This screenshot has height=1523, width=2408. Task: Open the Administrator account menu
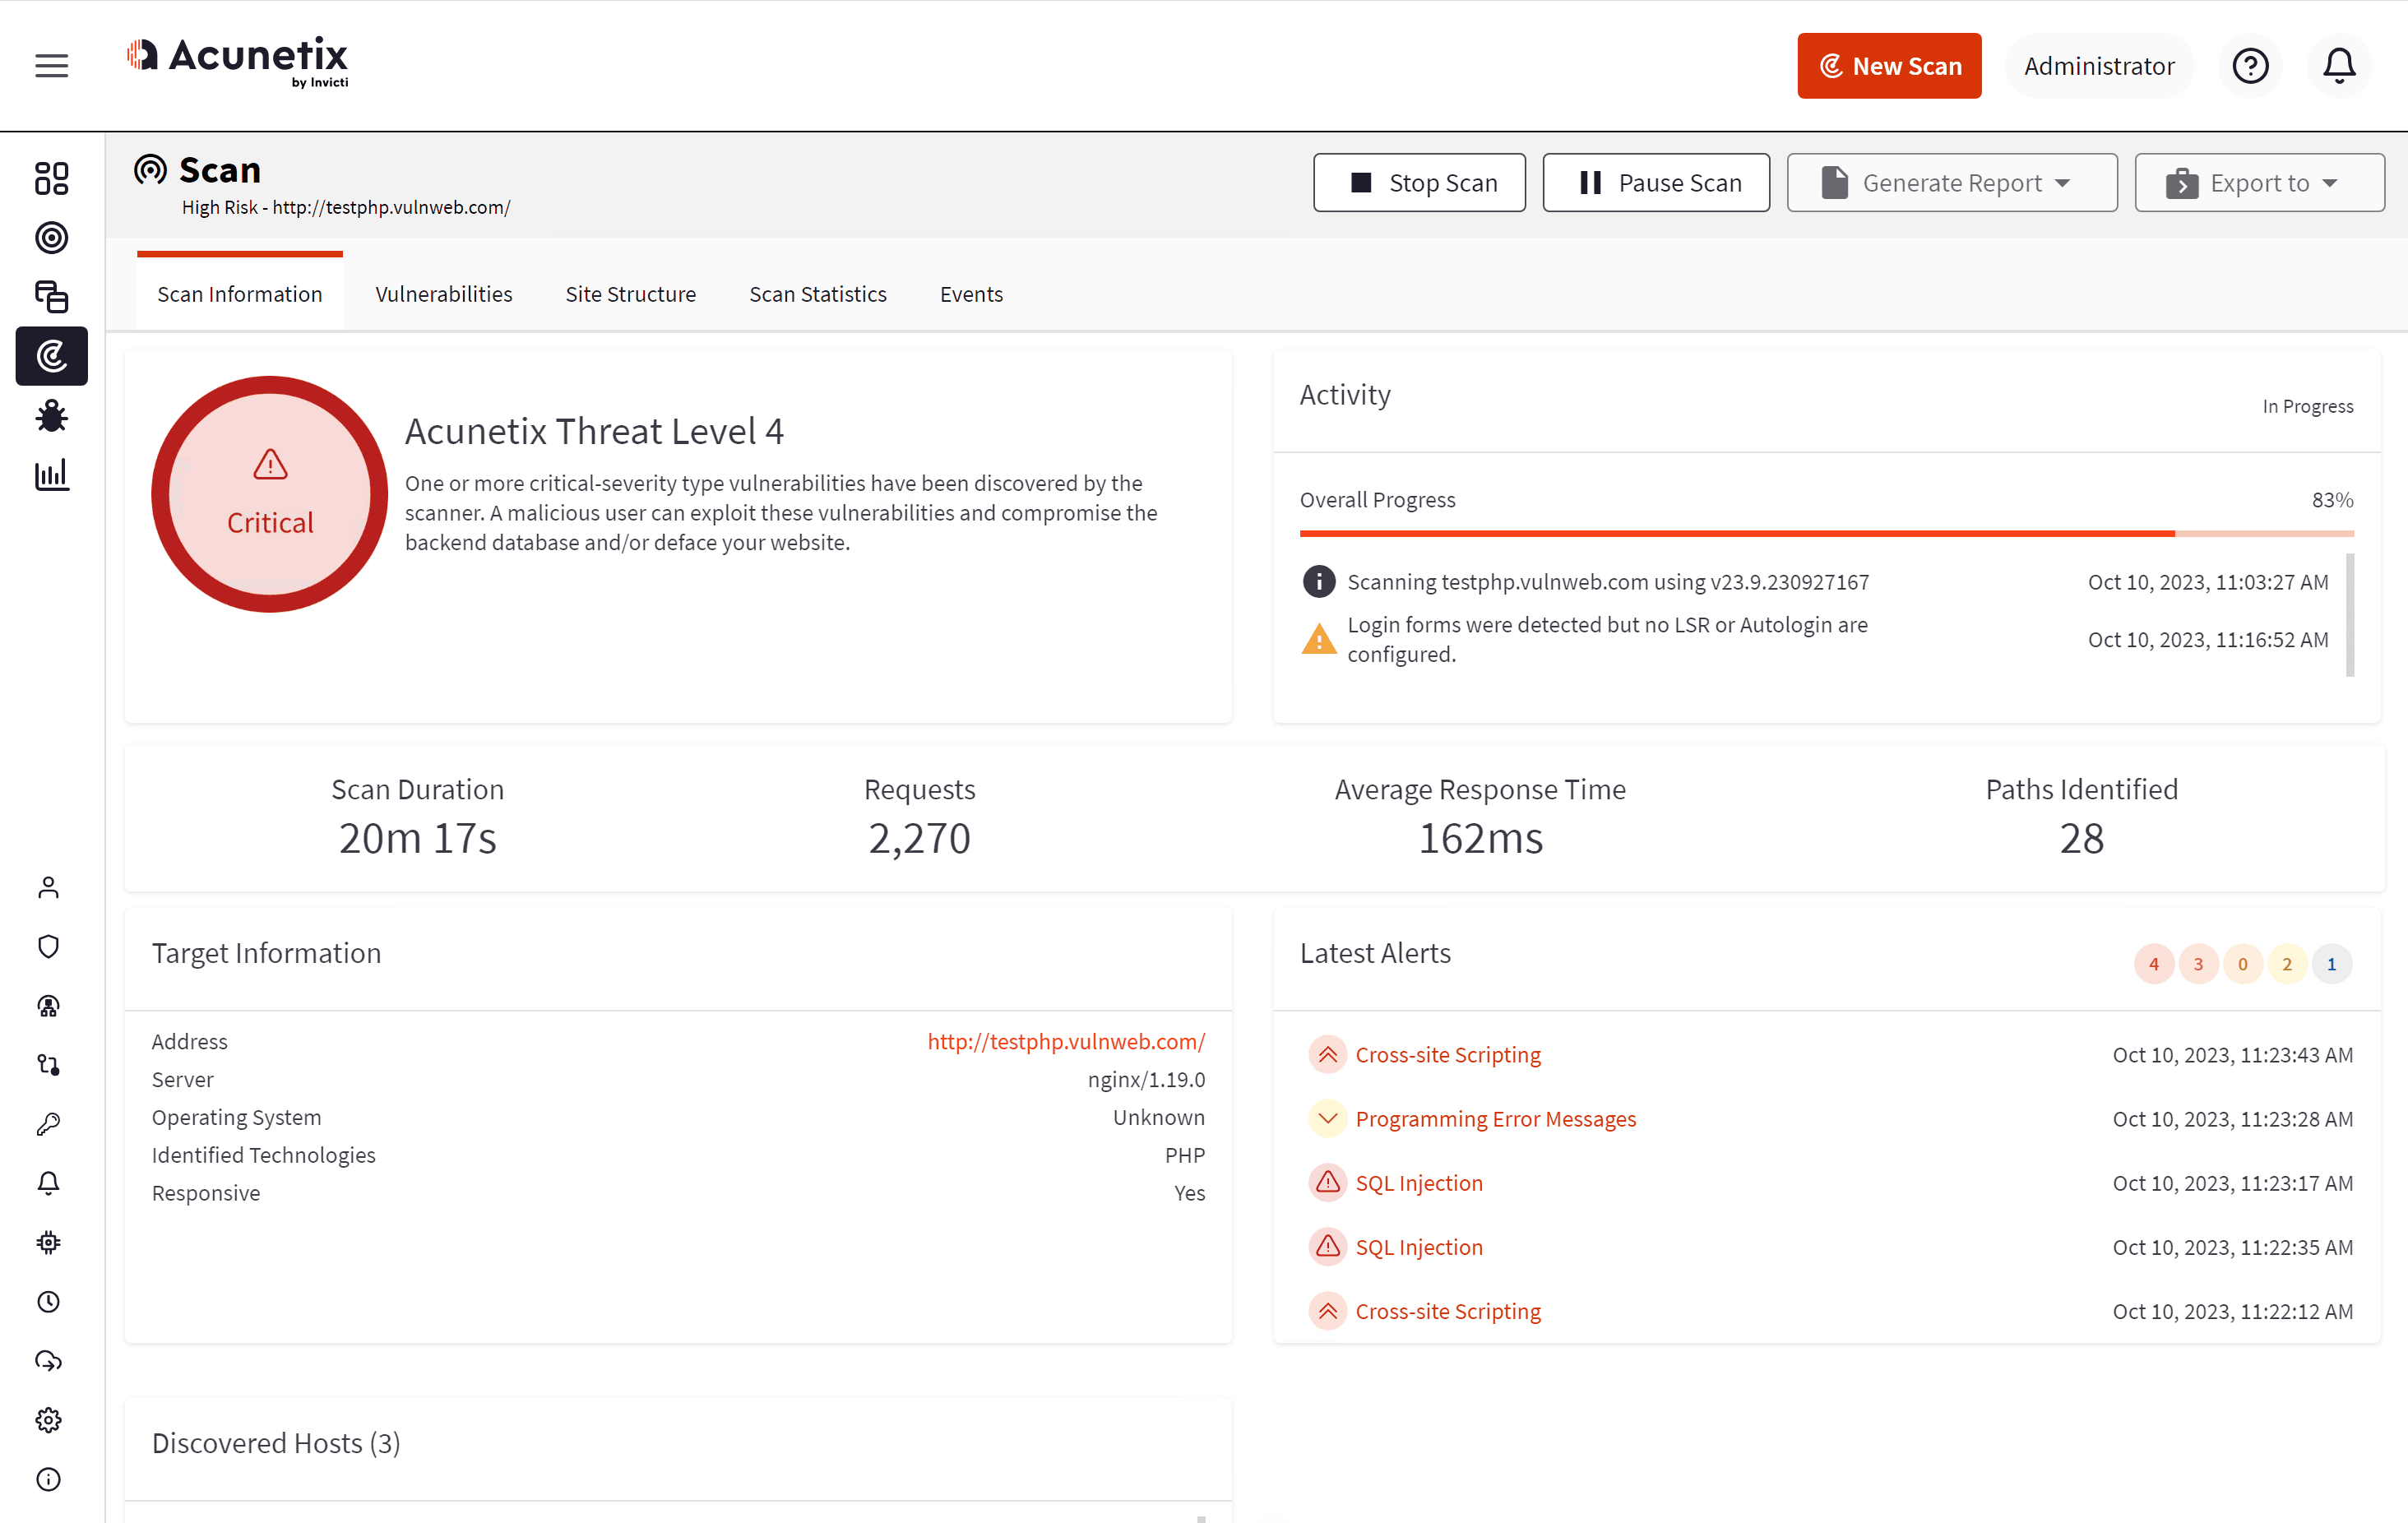click(2098, 66)
